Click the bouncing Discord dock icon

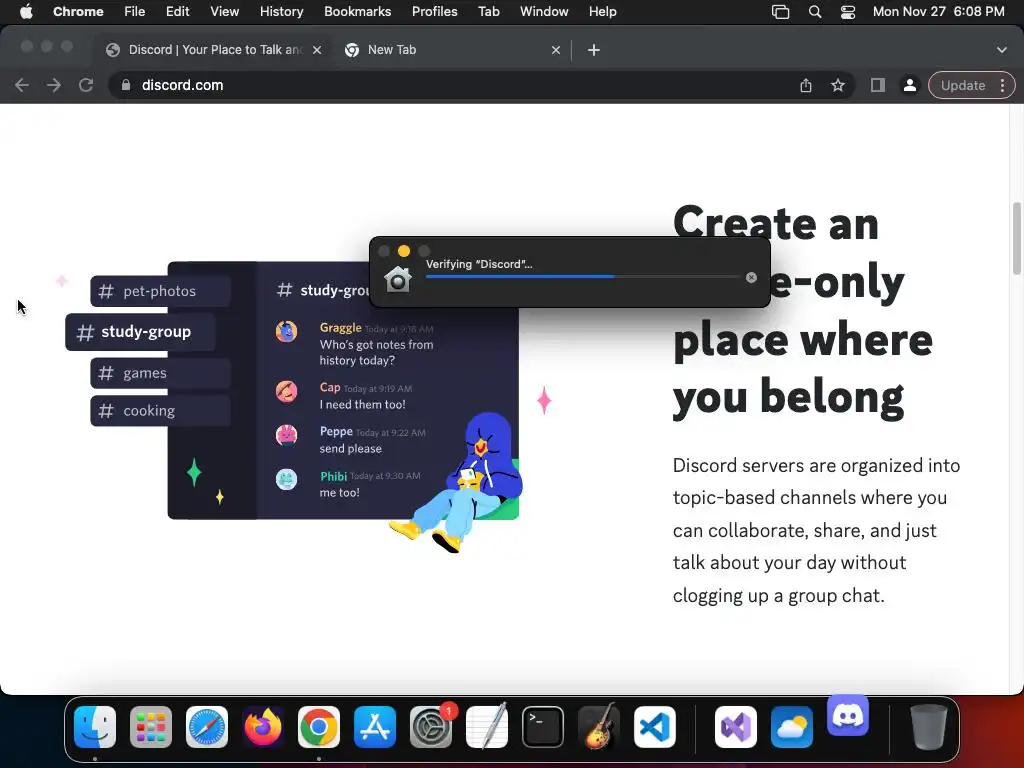tap(848, 715)
